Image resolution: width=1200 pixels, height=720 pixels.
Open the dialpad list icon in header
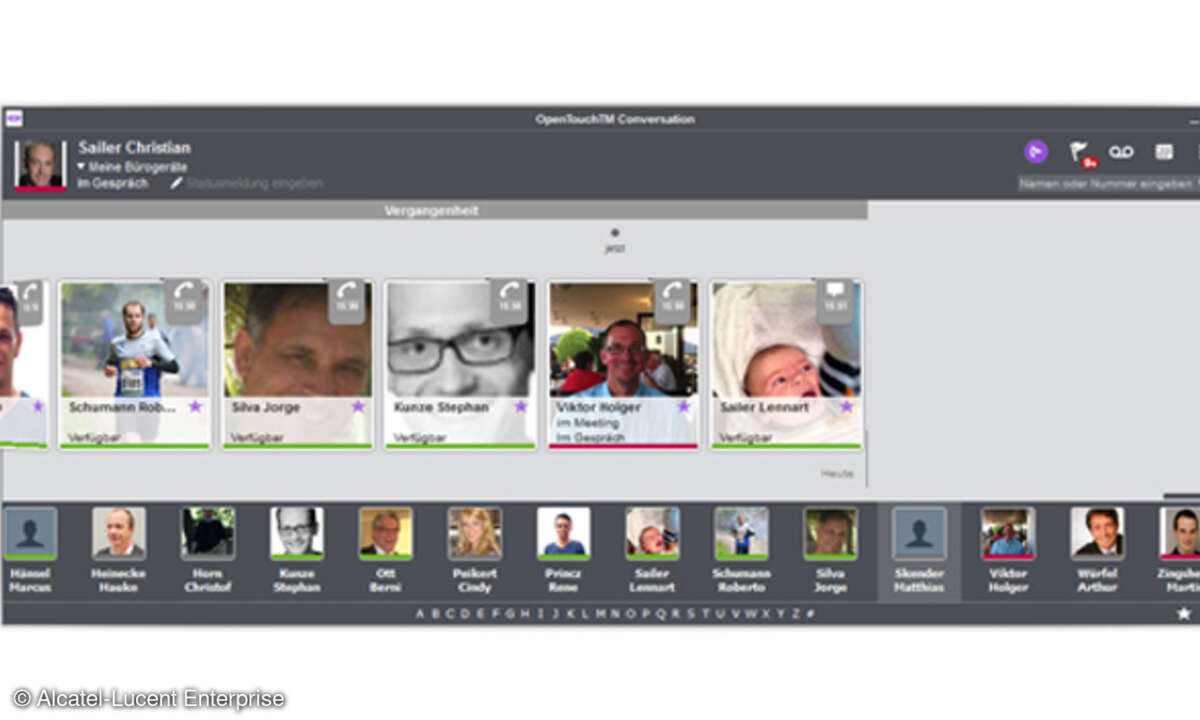(1164, 151)
